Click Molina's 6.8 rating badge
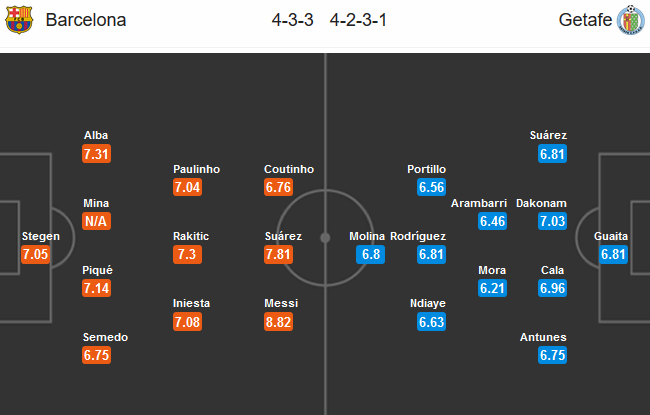 pos(370,254)
